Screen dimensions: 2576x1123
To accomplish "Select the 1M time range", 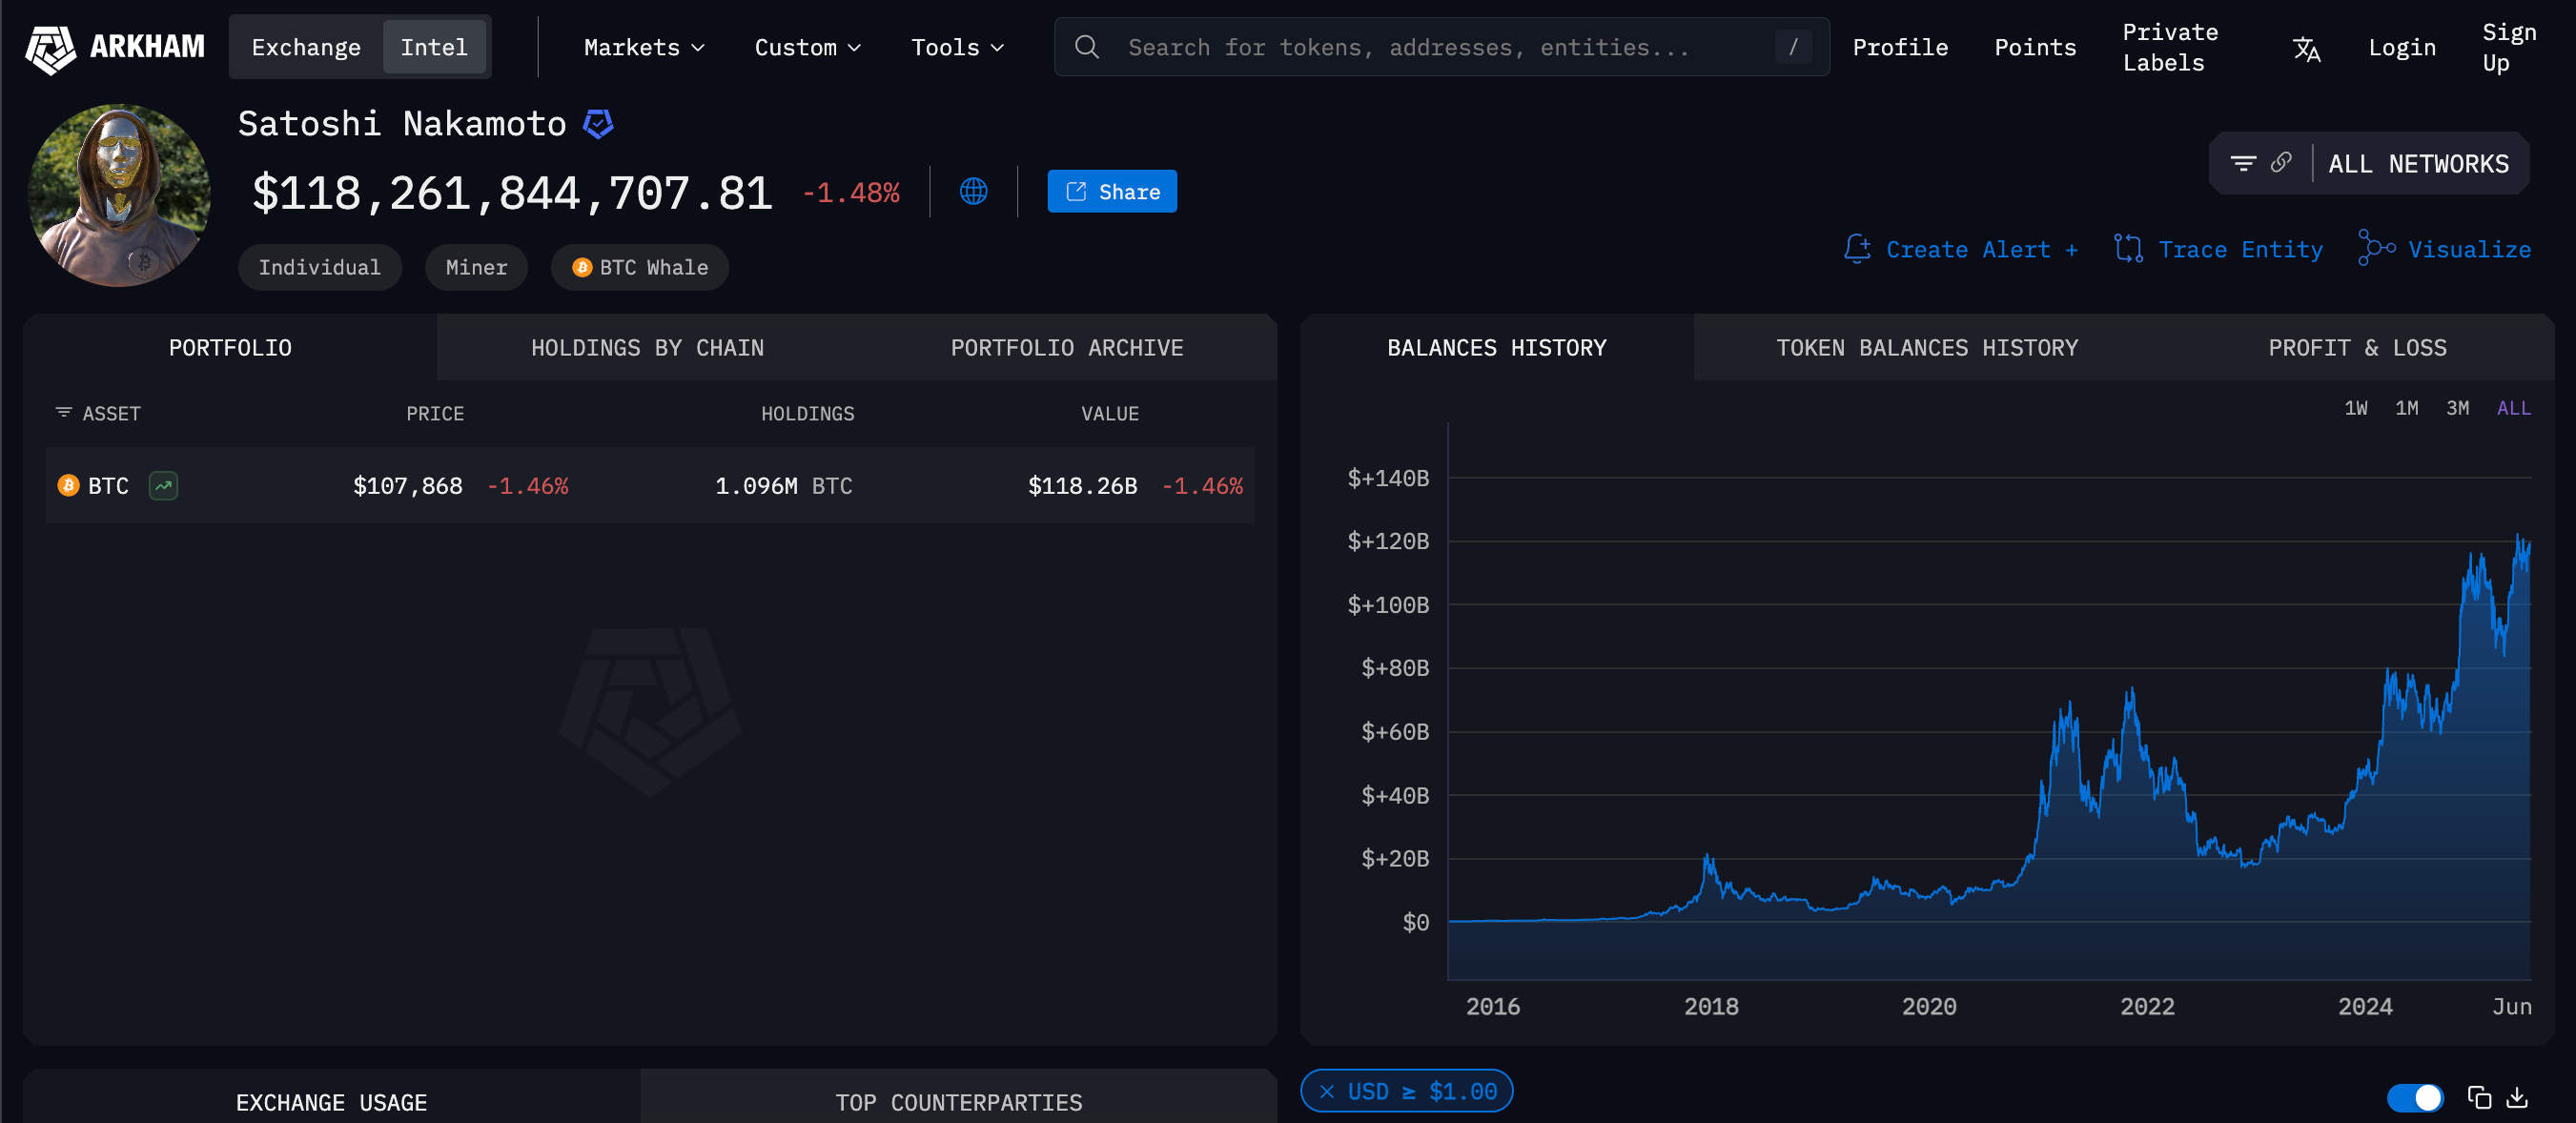I will click(x=2406, y=408).
